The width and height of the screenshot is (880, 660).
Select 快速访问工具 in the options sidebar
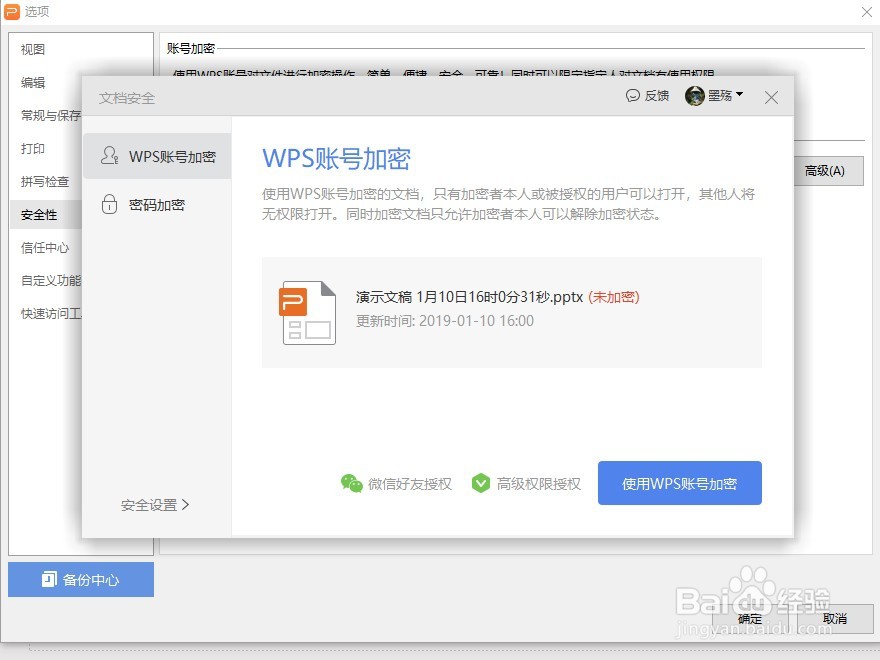pos(51,314)
